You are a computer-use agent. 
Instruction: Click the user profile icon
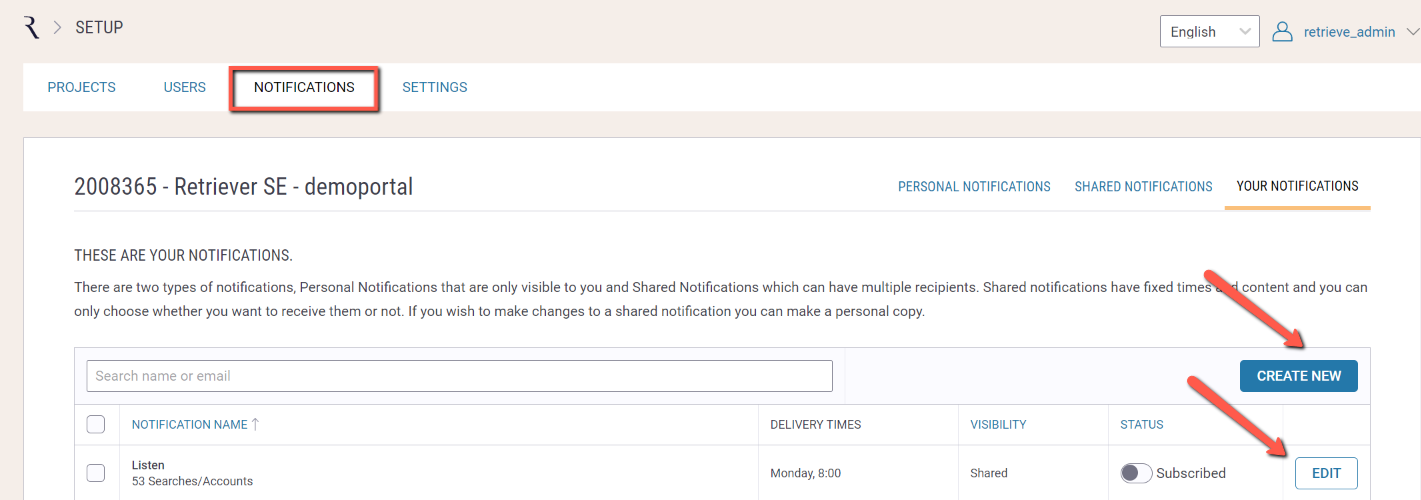coord(1282,32)
